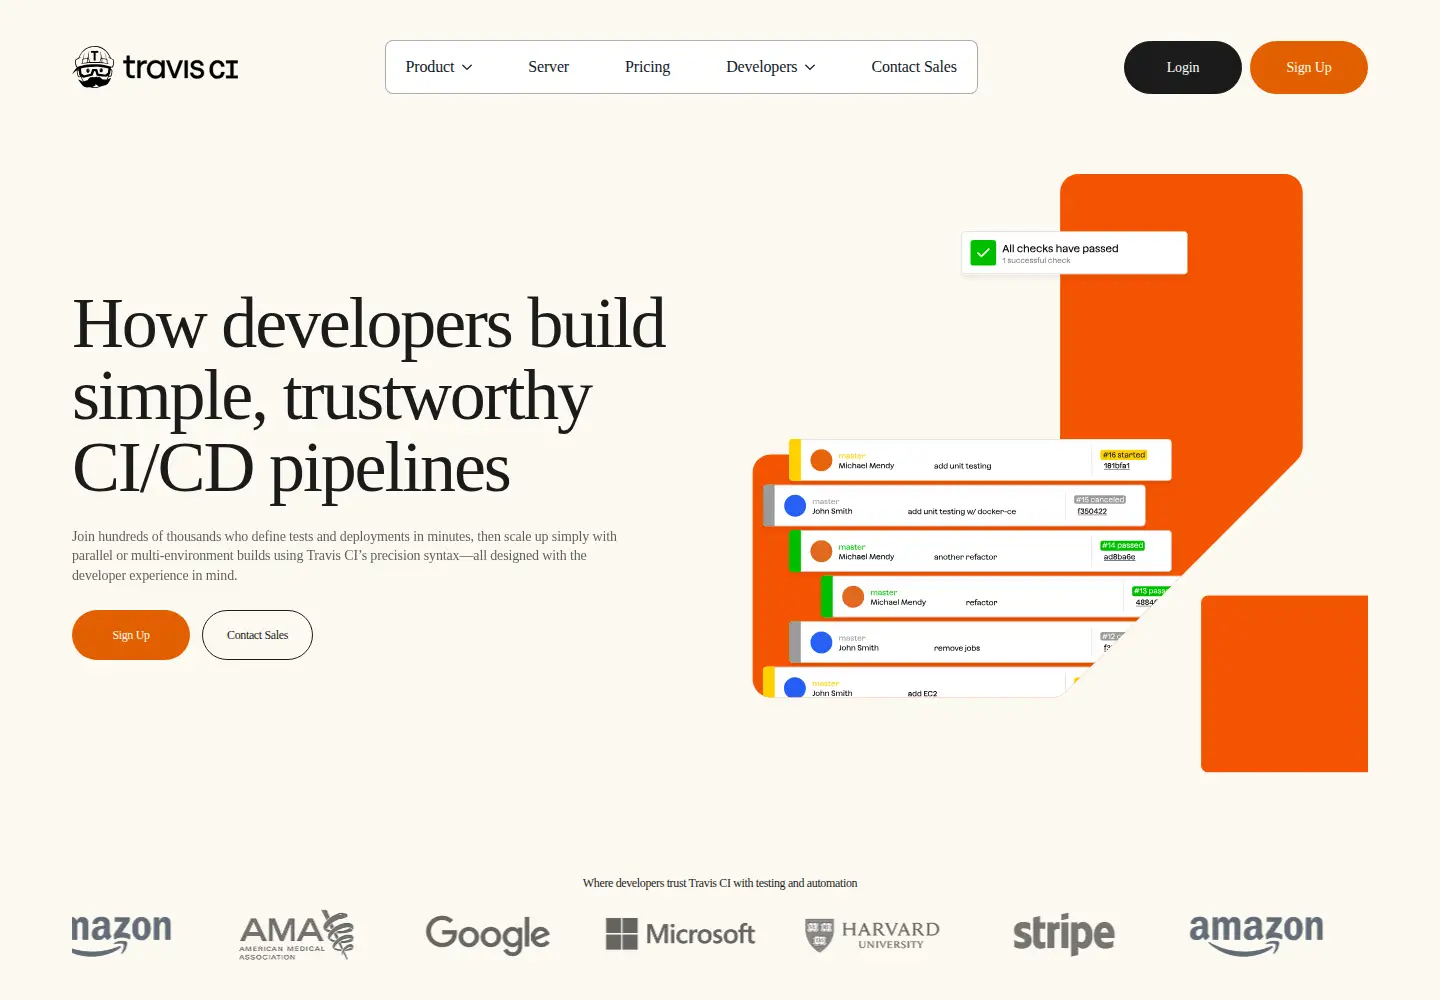Expand the Product dropdown menu

[439, 67]
